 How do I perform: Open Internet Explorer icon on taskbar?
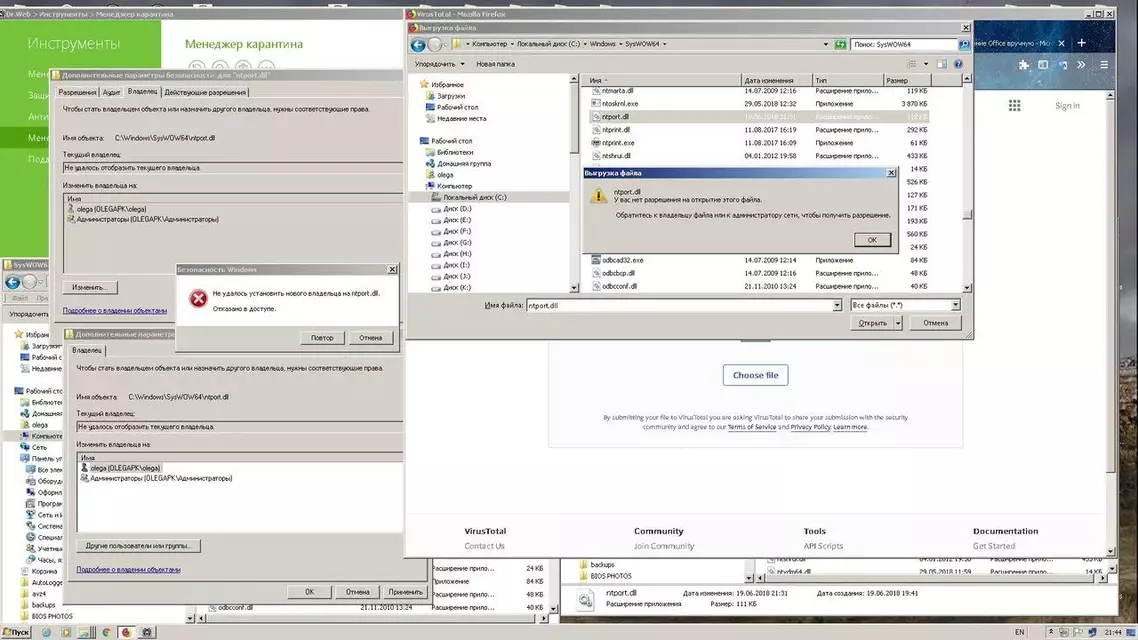pyautogui.click(x=46, y=632)
